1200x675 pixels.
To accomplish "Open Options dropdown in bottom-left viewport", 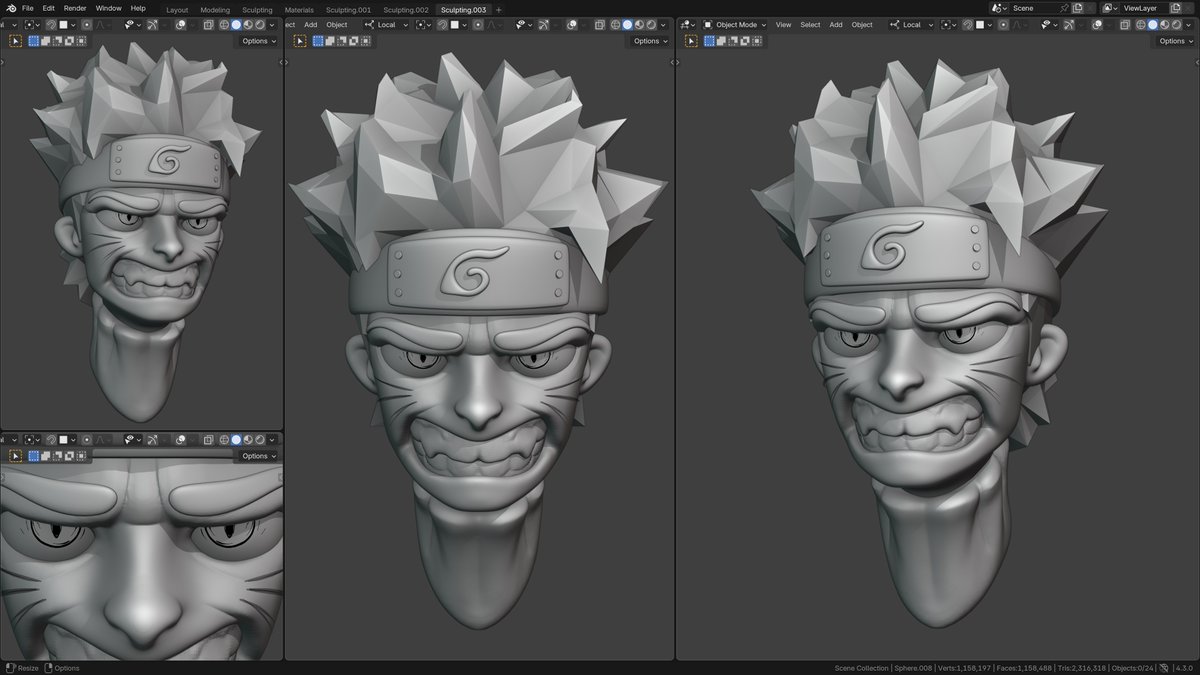I will [x=258, y=456].
